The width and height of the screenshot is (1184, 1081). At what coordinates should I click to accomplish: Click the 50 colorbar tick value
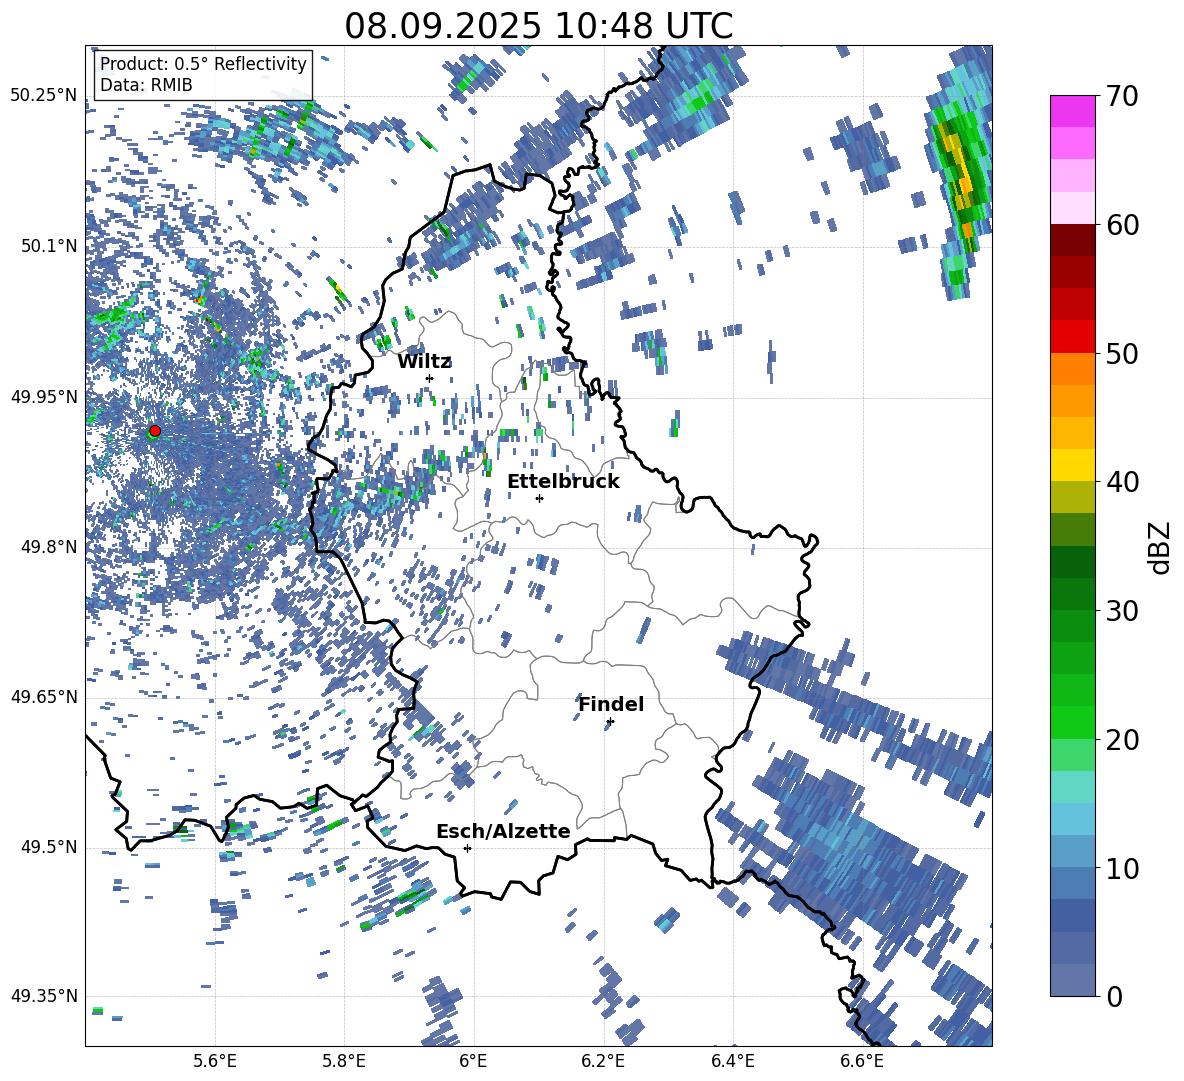(1122, 354)
